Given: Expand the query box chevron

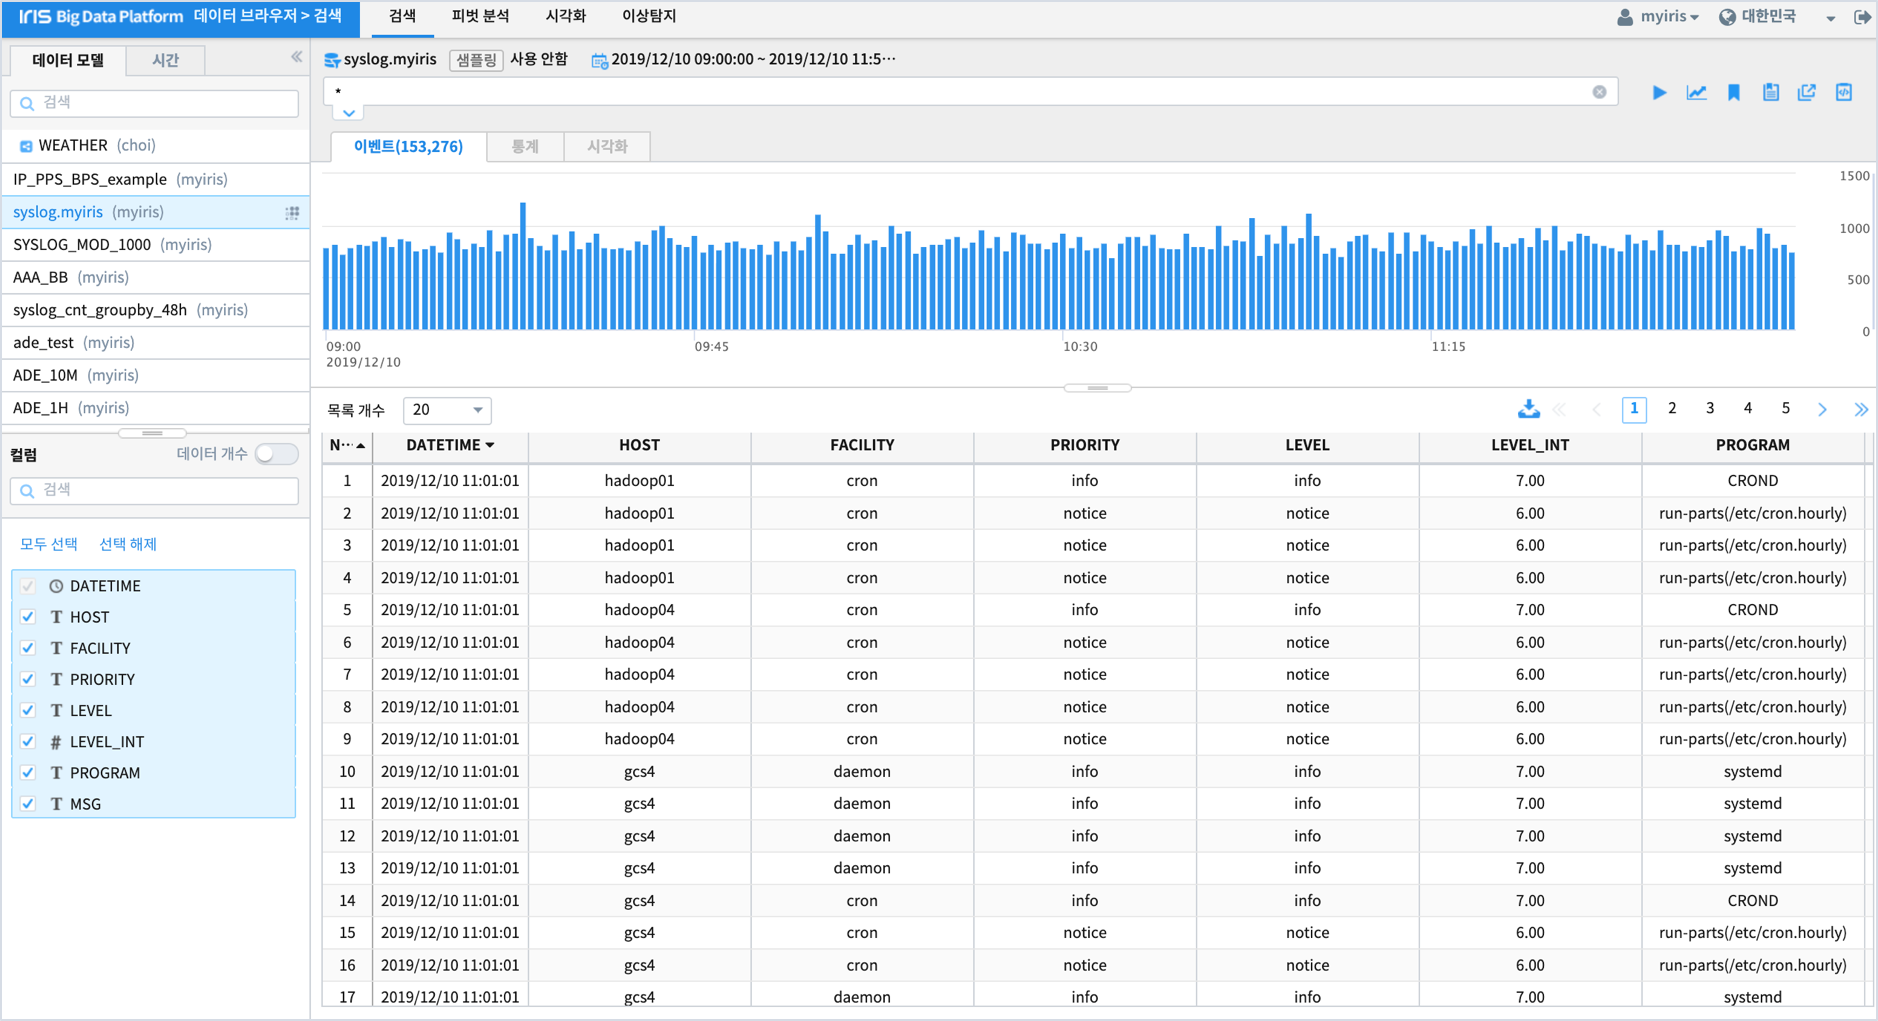Looking at the screenshot, I should pos(348,112).
